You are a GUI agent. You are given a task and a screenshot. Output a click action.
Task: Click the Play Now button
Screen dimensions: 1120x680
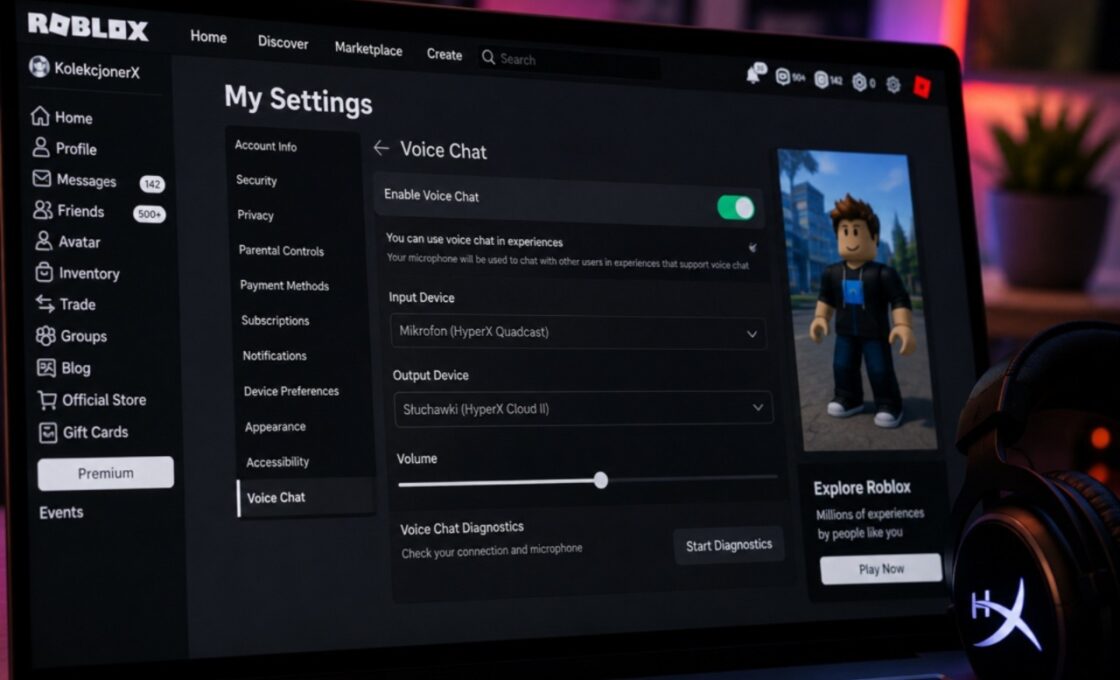click(881, 569)
